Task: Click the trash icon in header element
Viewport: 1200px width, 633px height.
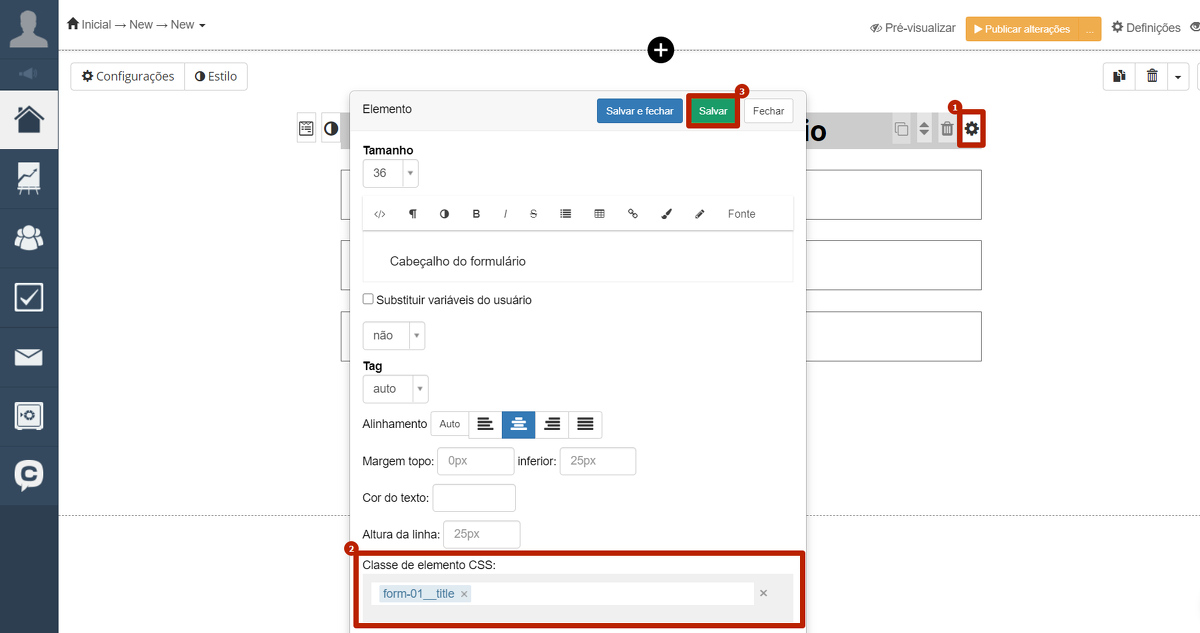Action: click(x=947, y=129)
